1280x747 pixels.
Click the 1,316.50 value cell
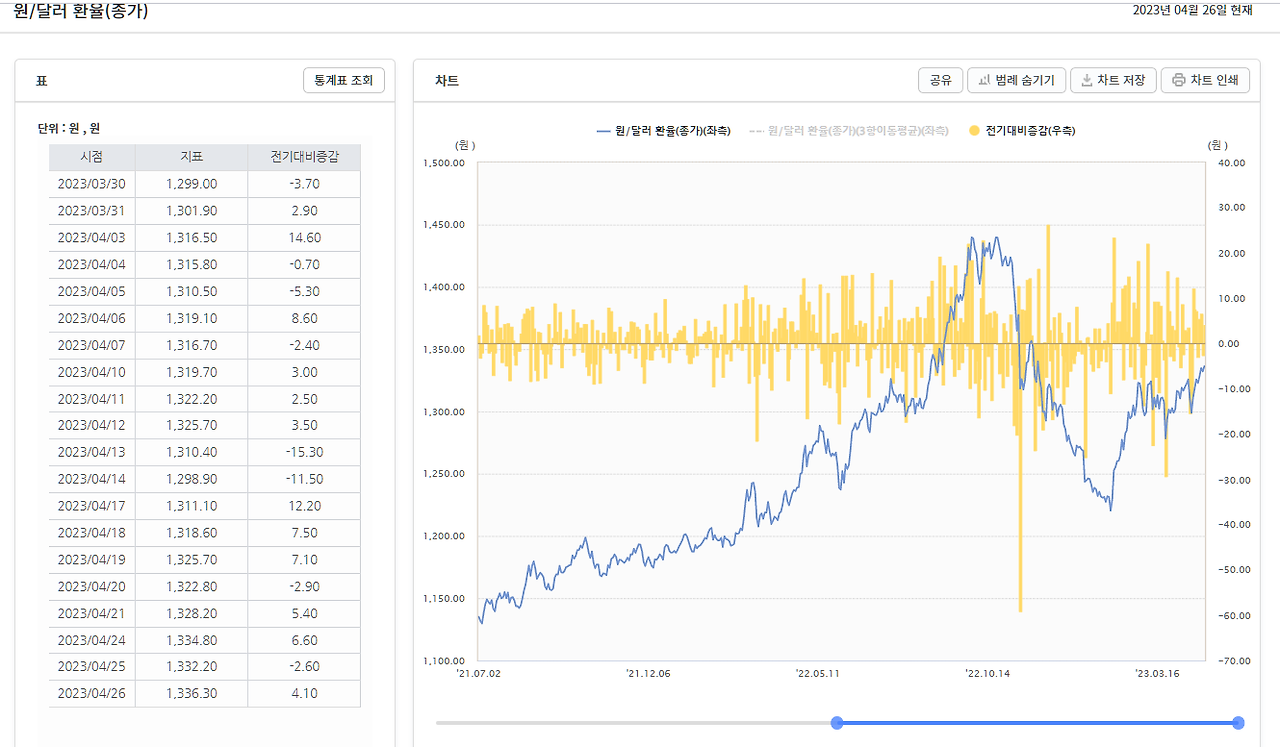click(x=191, y=238)
